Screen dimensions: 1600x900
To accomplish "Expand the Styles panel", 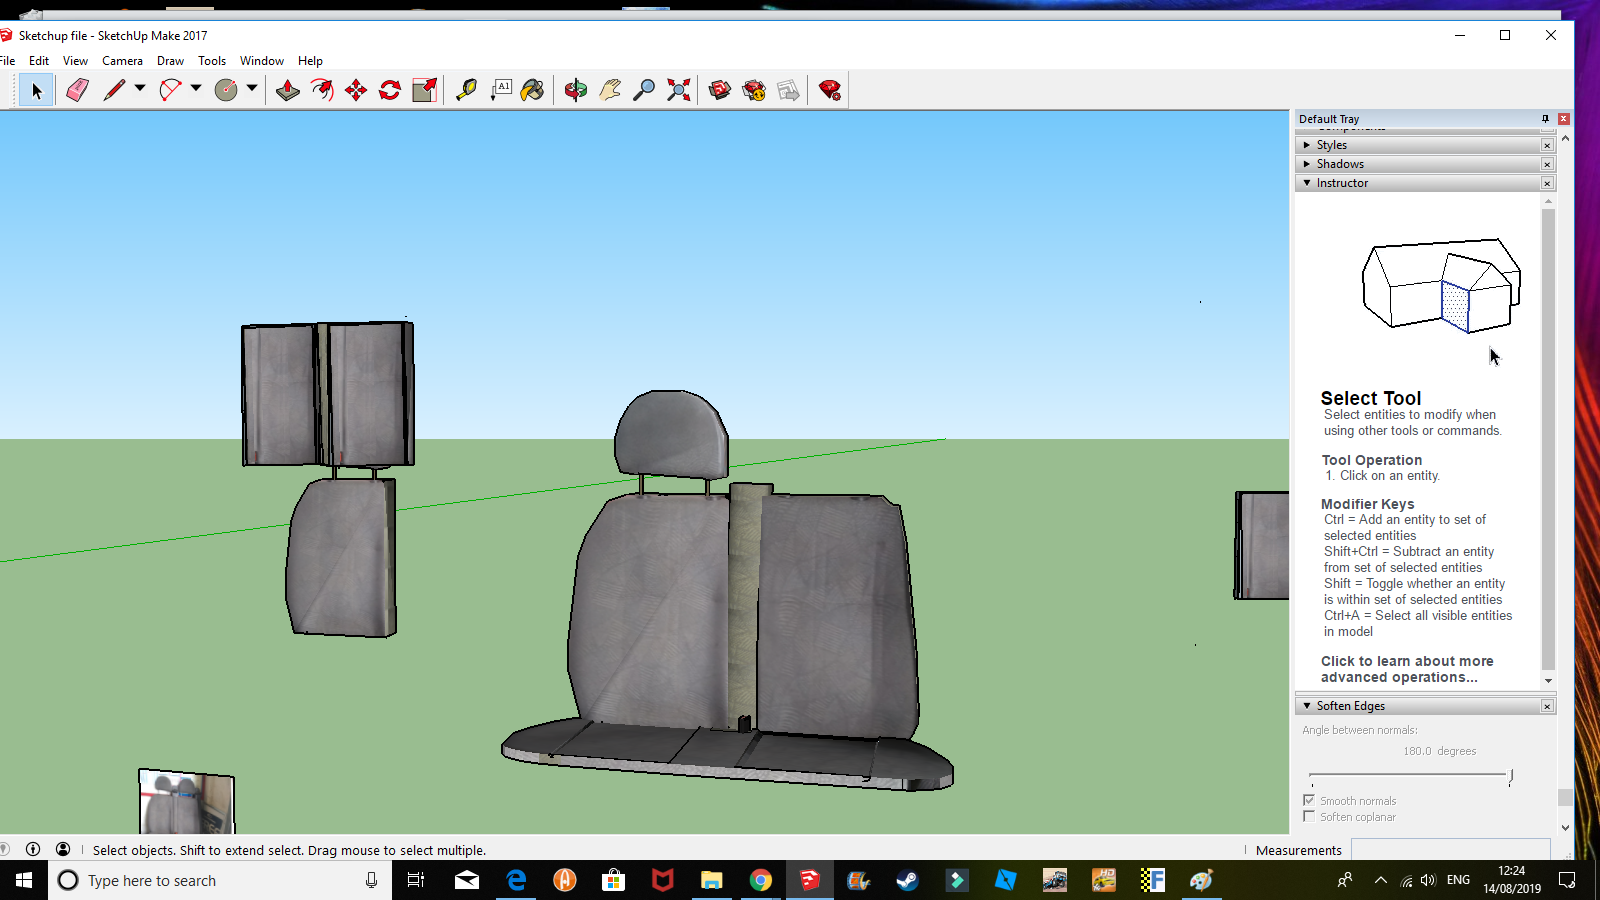I will tap(1425, 145).
